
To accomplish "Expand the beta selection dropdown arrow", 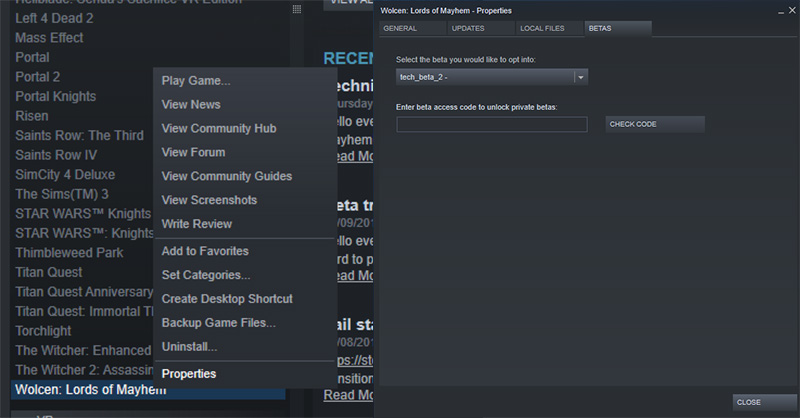I will point(580,77).
